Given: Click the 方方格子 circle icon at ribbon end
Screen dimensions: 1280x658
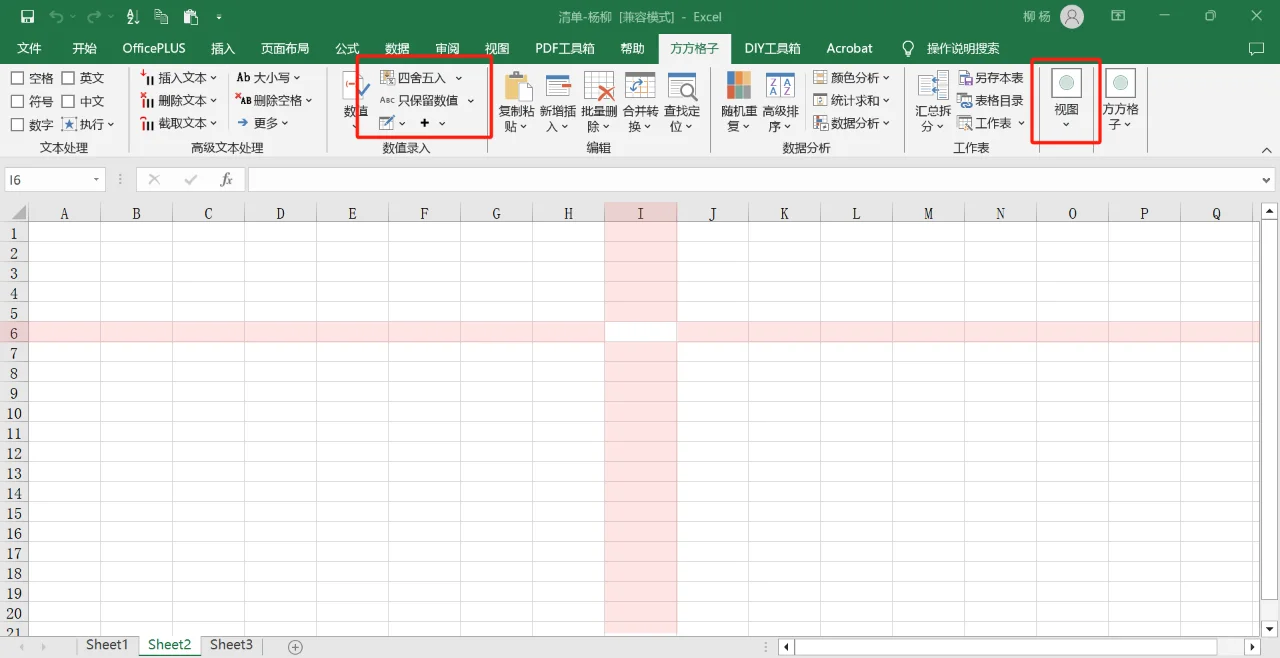Looking at the screenshot, I should coord(1120,84).
